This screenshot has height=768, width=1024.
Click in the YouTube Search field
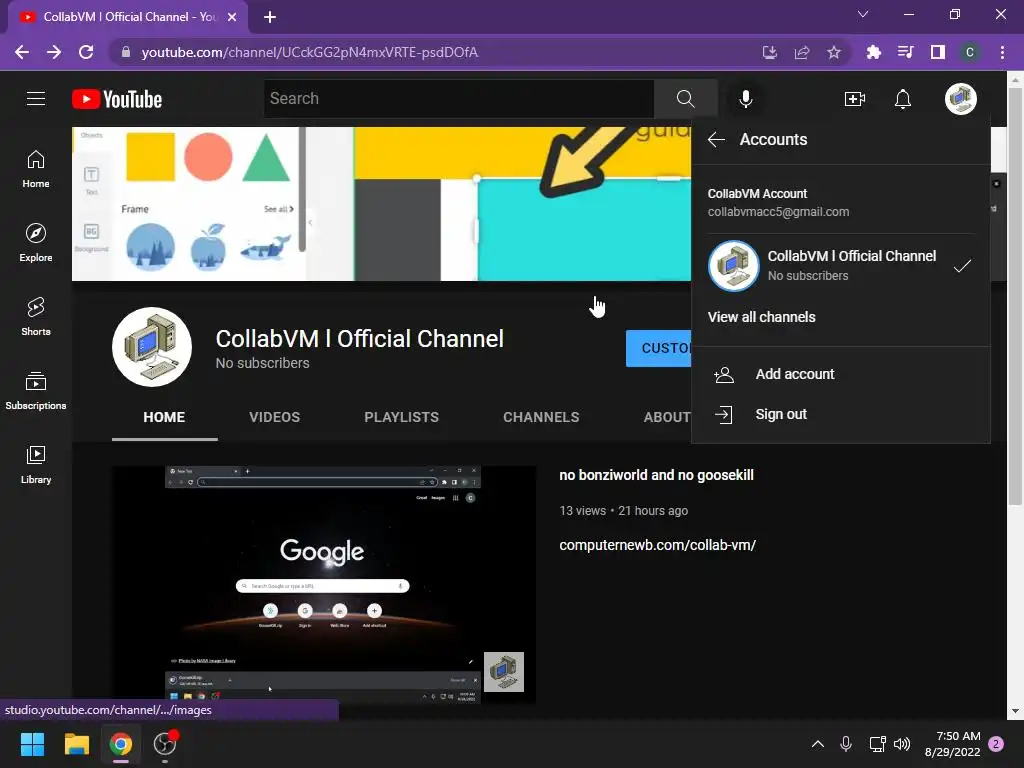(x=458, y=99)
